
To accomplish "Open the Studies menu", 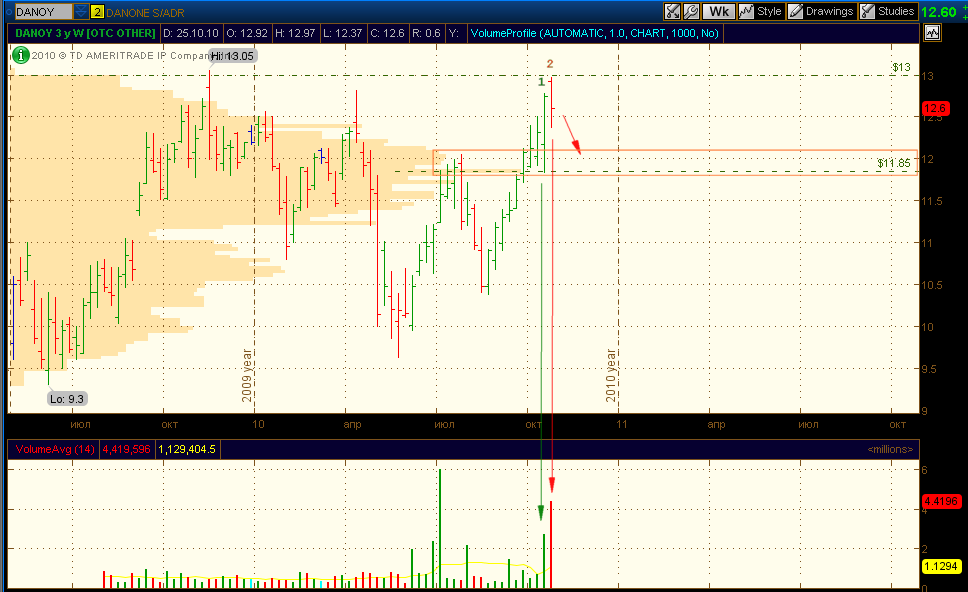I will click(x=888, y=11).
